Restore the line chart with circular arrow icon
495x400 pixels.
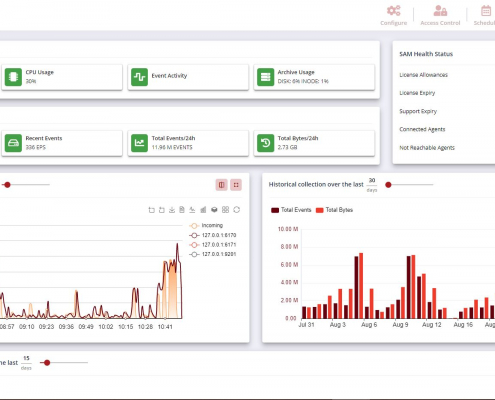coord(237,210)
